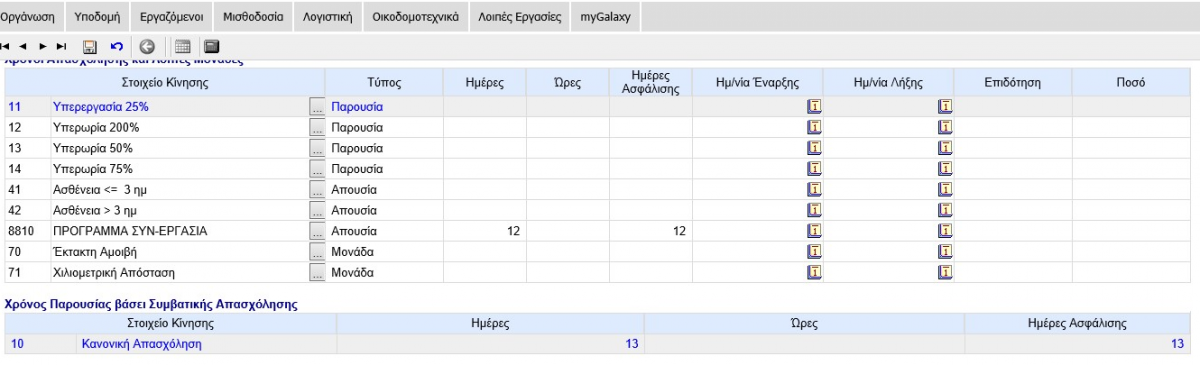This screenshot has width=1200, height=365.
Task: Click the blue undo arrow icon
Action: tap(117, 46)
